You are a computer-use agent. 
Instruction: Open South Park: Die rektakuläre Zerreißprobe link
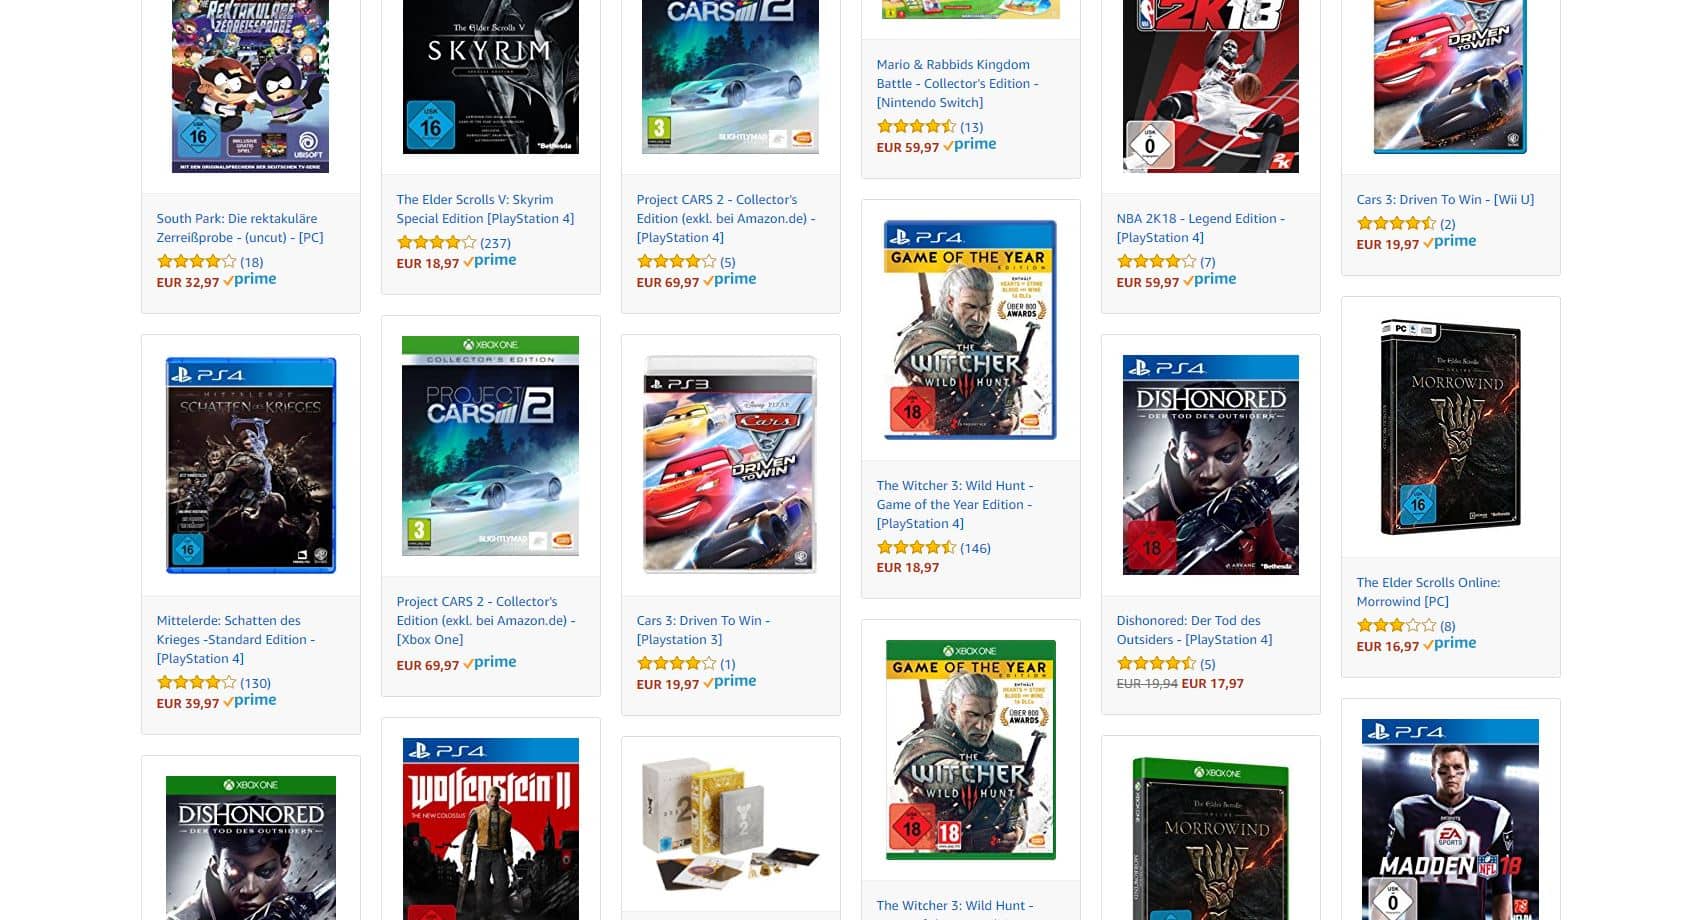[x=240, y=228]
